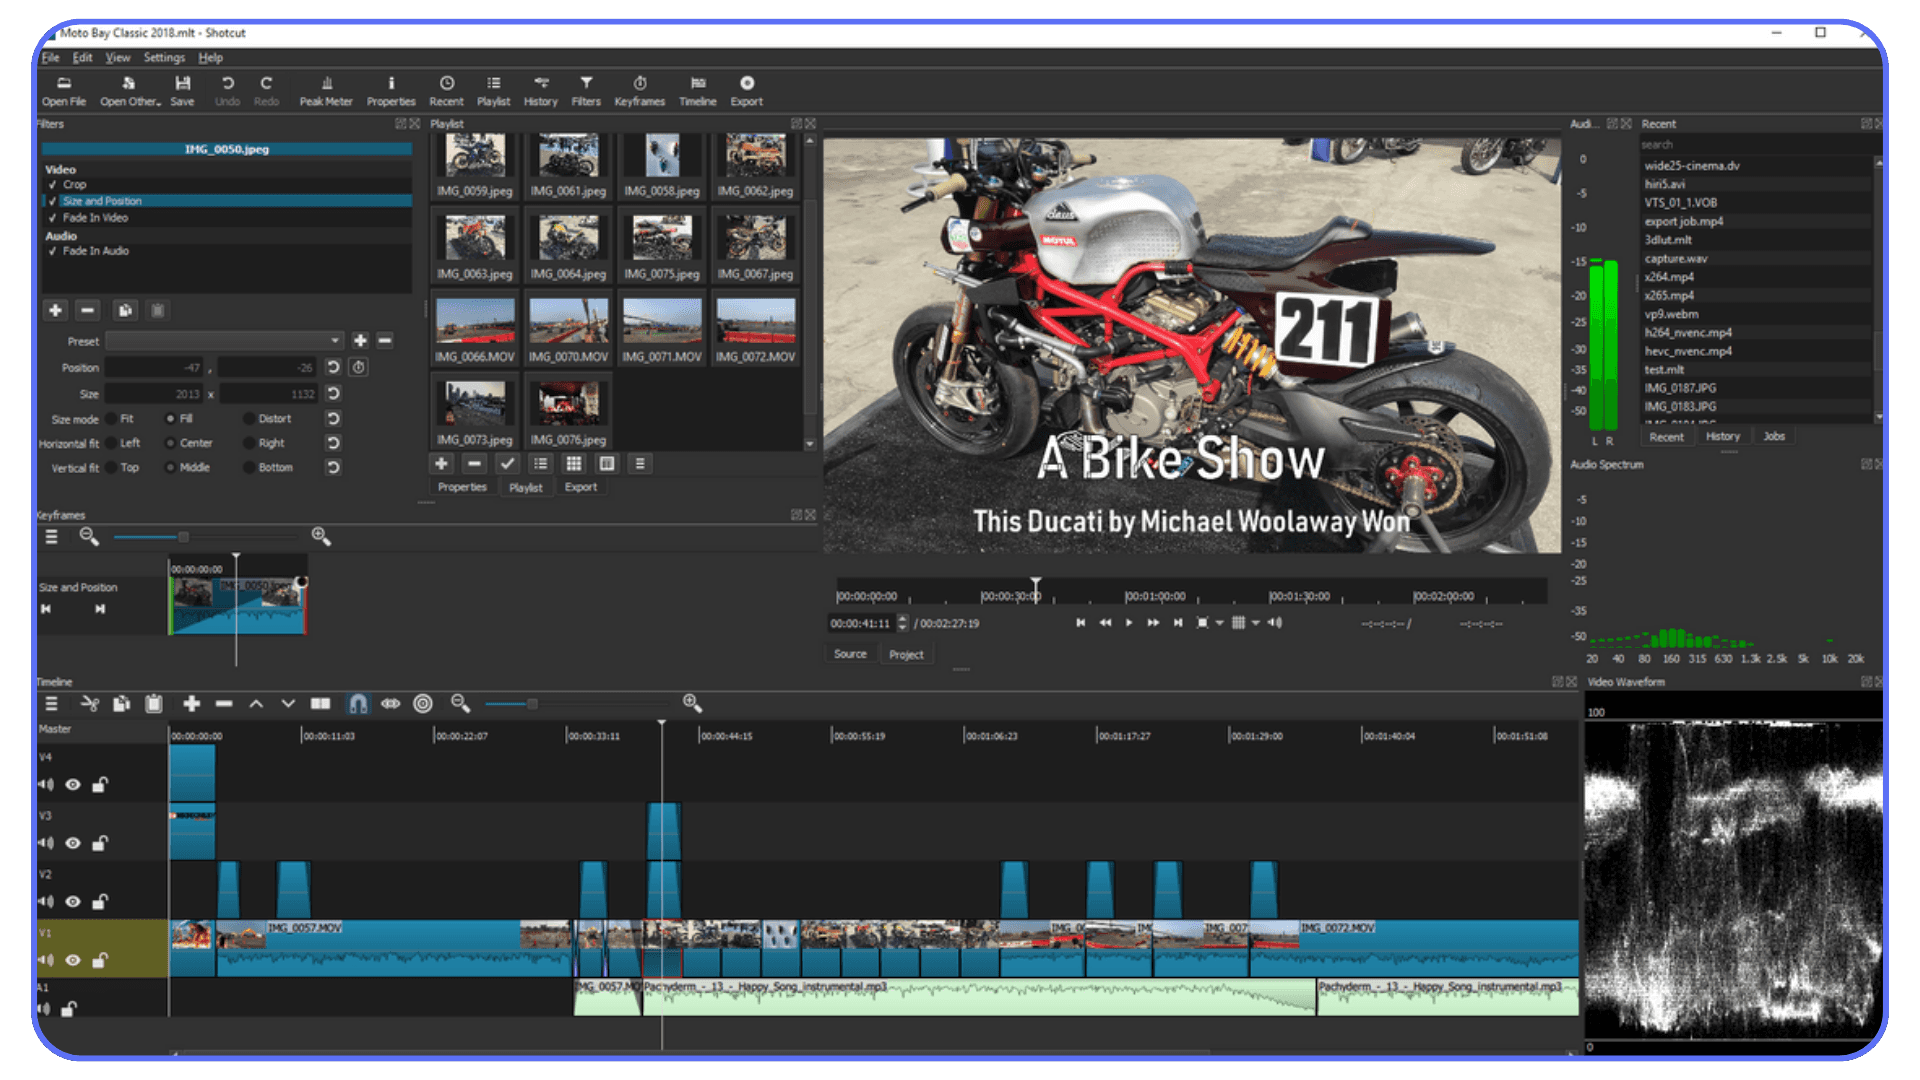Click the Redo toolbar icon
The height and width of the screenshot is (1080, 1920).
(266, 90)
